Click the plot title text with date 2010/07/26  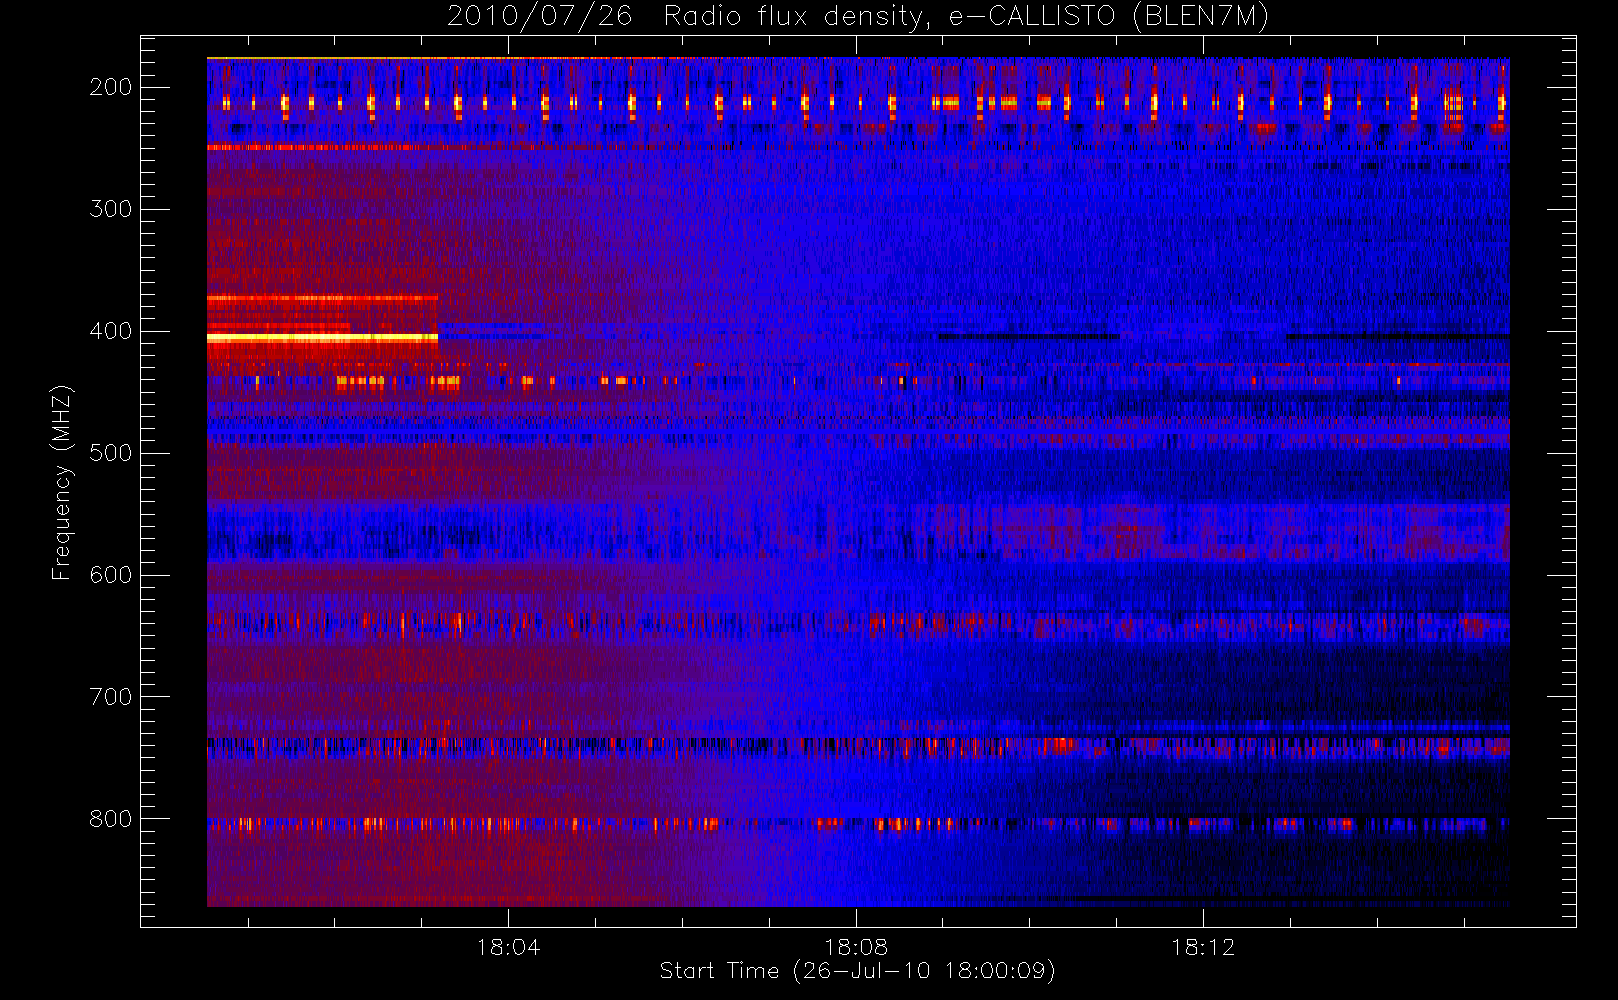coord(858,17)
